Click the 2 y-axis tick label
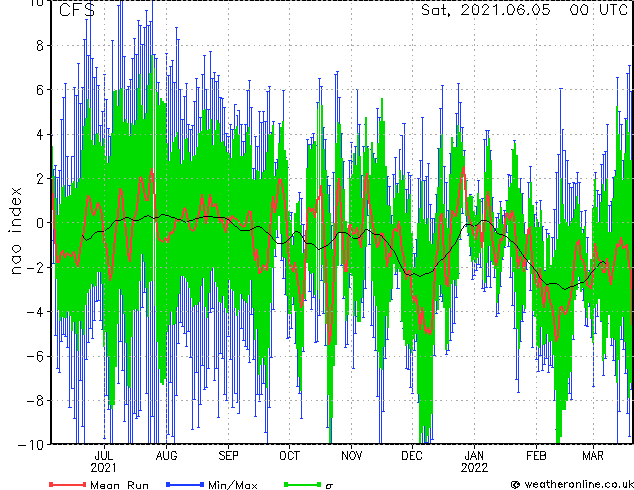The width and height of the screenshot is (634, 490). click(x=40, y=179)
